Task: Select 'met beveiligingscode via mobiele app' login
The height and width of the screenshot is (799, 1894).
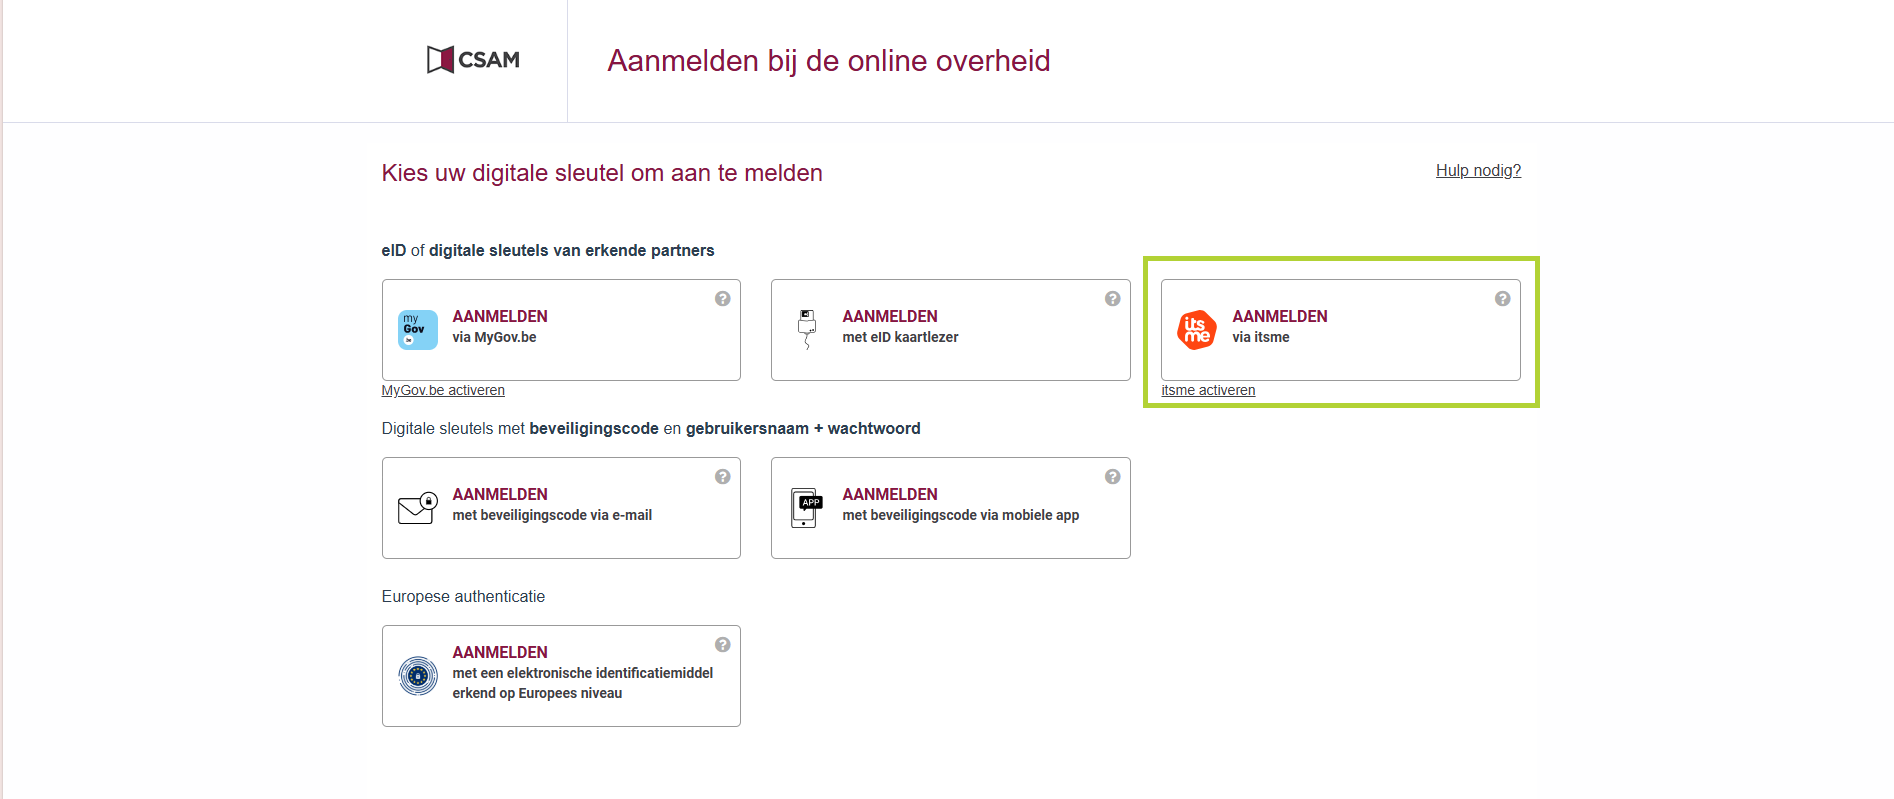Action: [960, 515]
